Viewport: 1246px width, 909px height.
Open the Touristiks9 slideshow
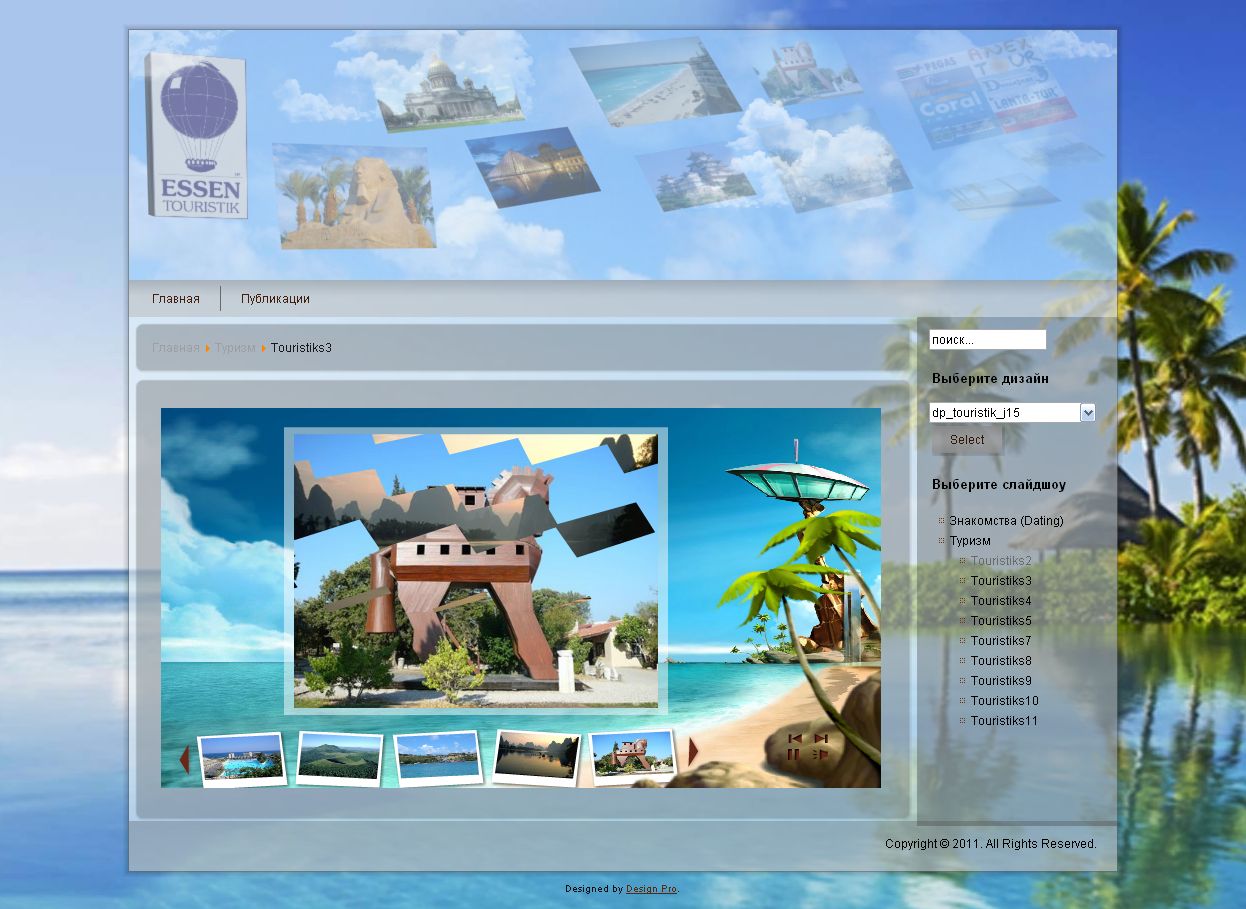(1001, 681)
